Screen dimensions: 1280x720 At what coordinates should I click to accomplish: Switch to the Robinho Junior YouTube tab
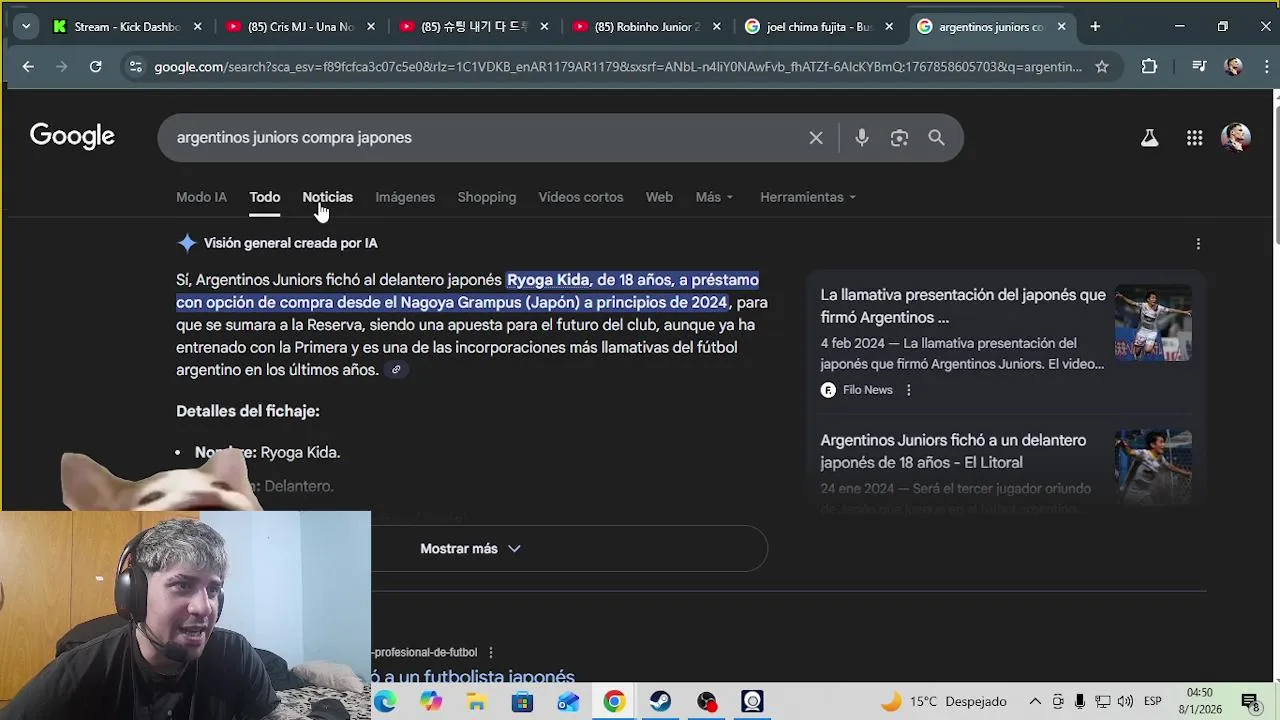647,27
